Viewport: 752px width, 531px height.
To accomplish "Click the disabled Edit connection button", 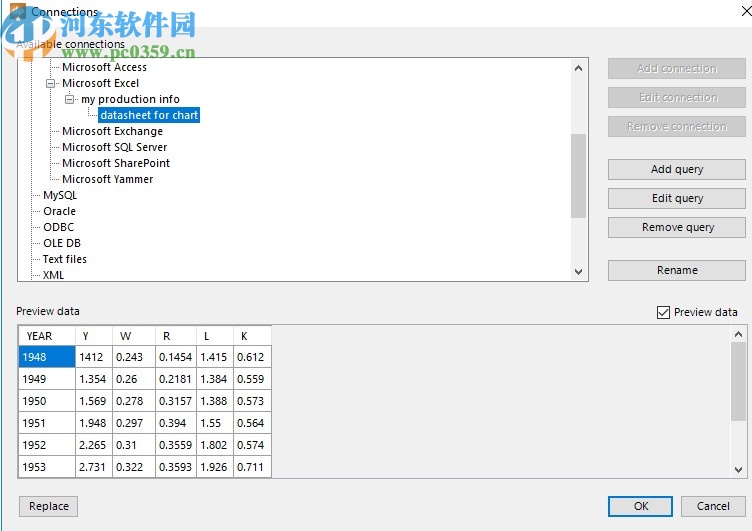I will click(677, 97).
